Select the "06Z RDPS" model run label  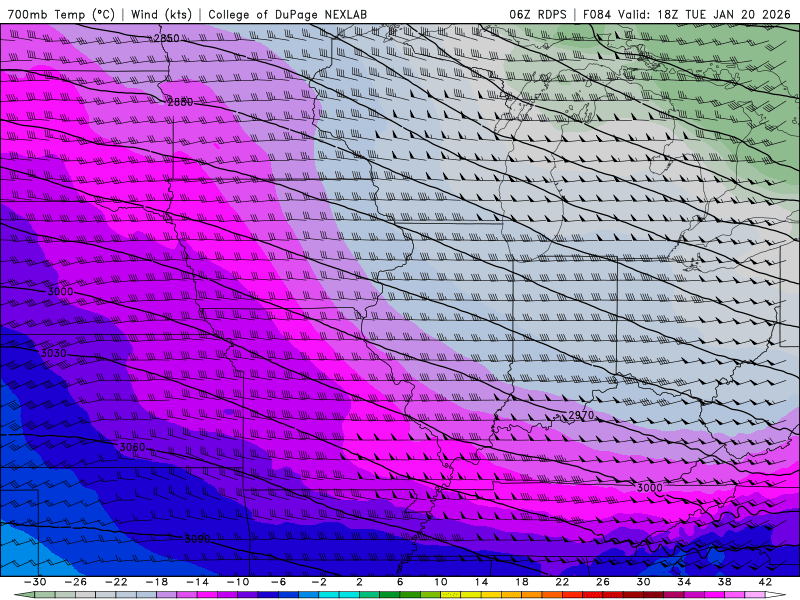coord(538,14)
